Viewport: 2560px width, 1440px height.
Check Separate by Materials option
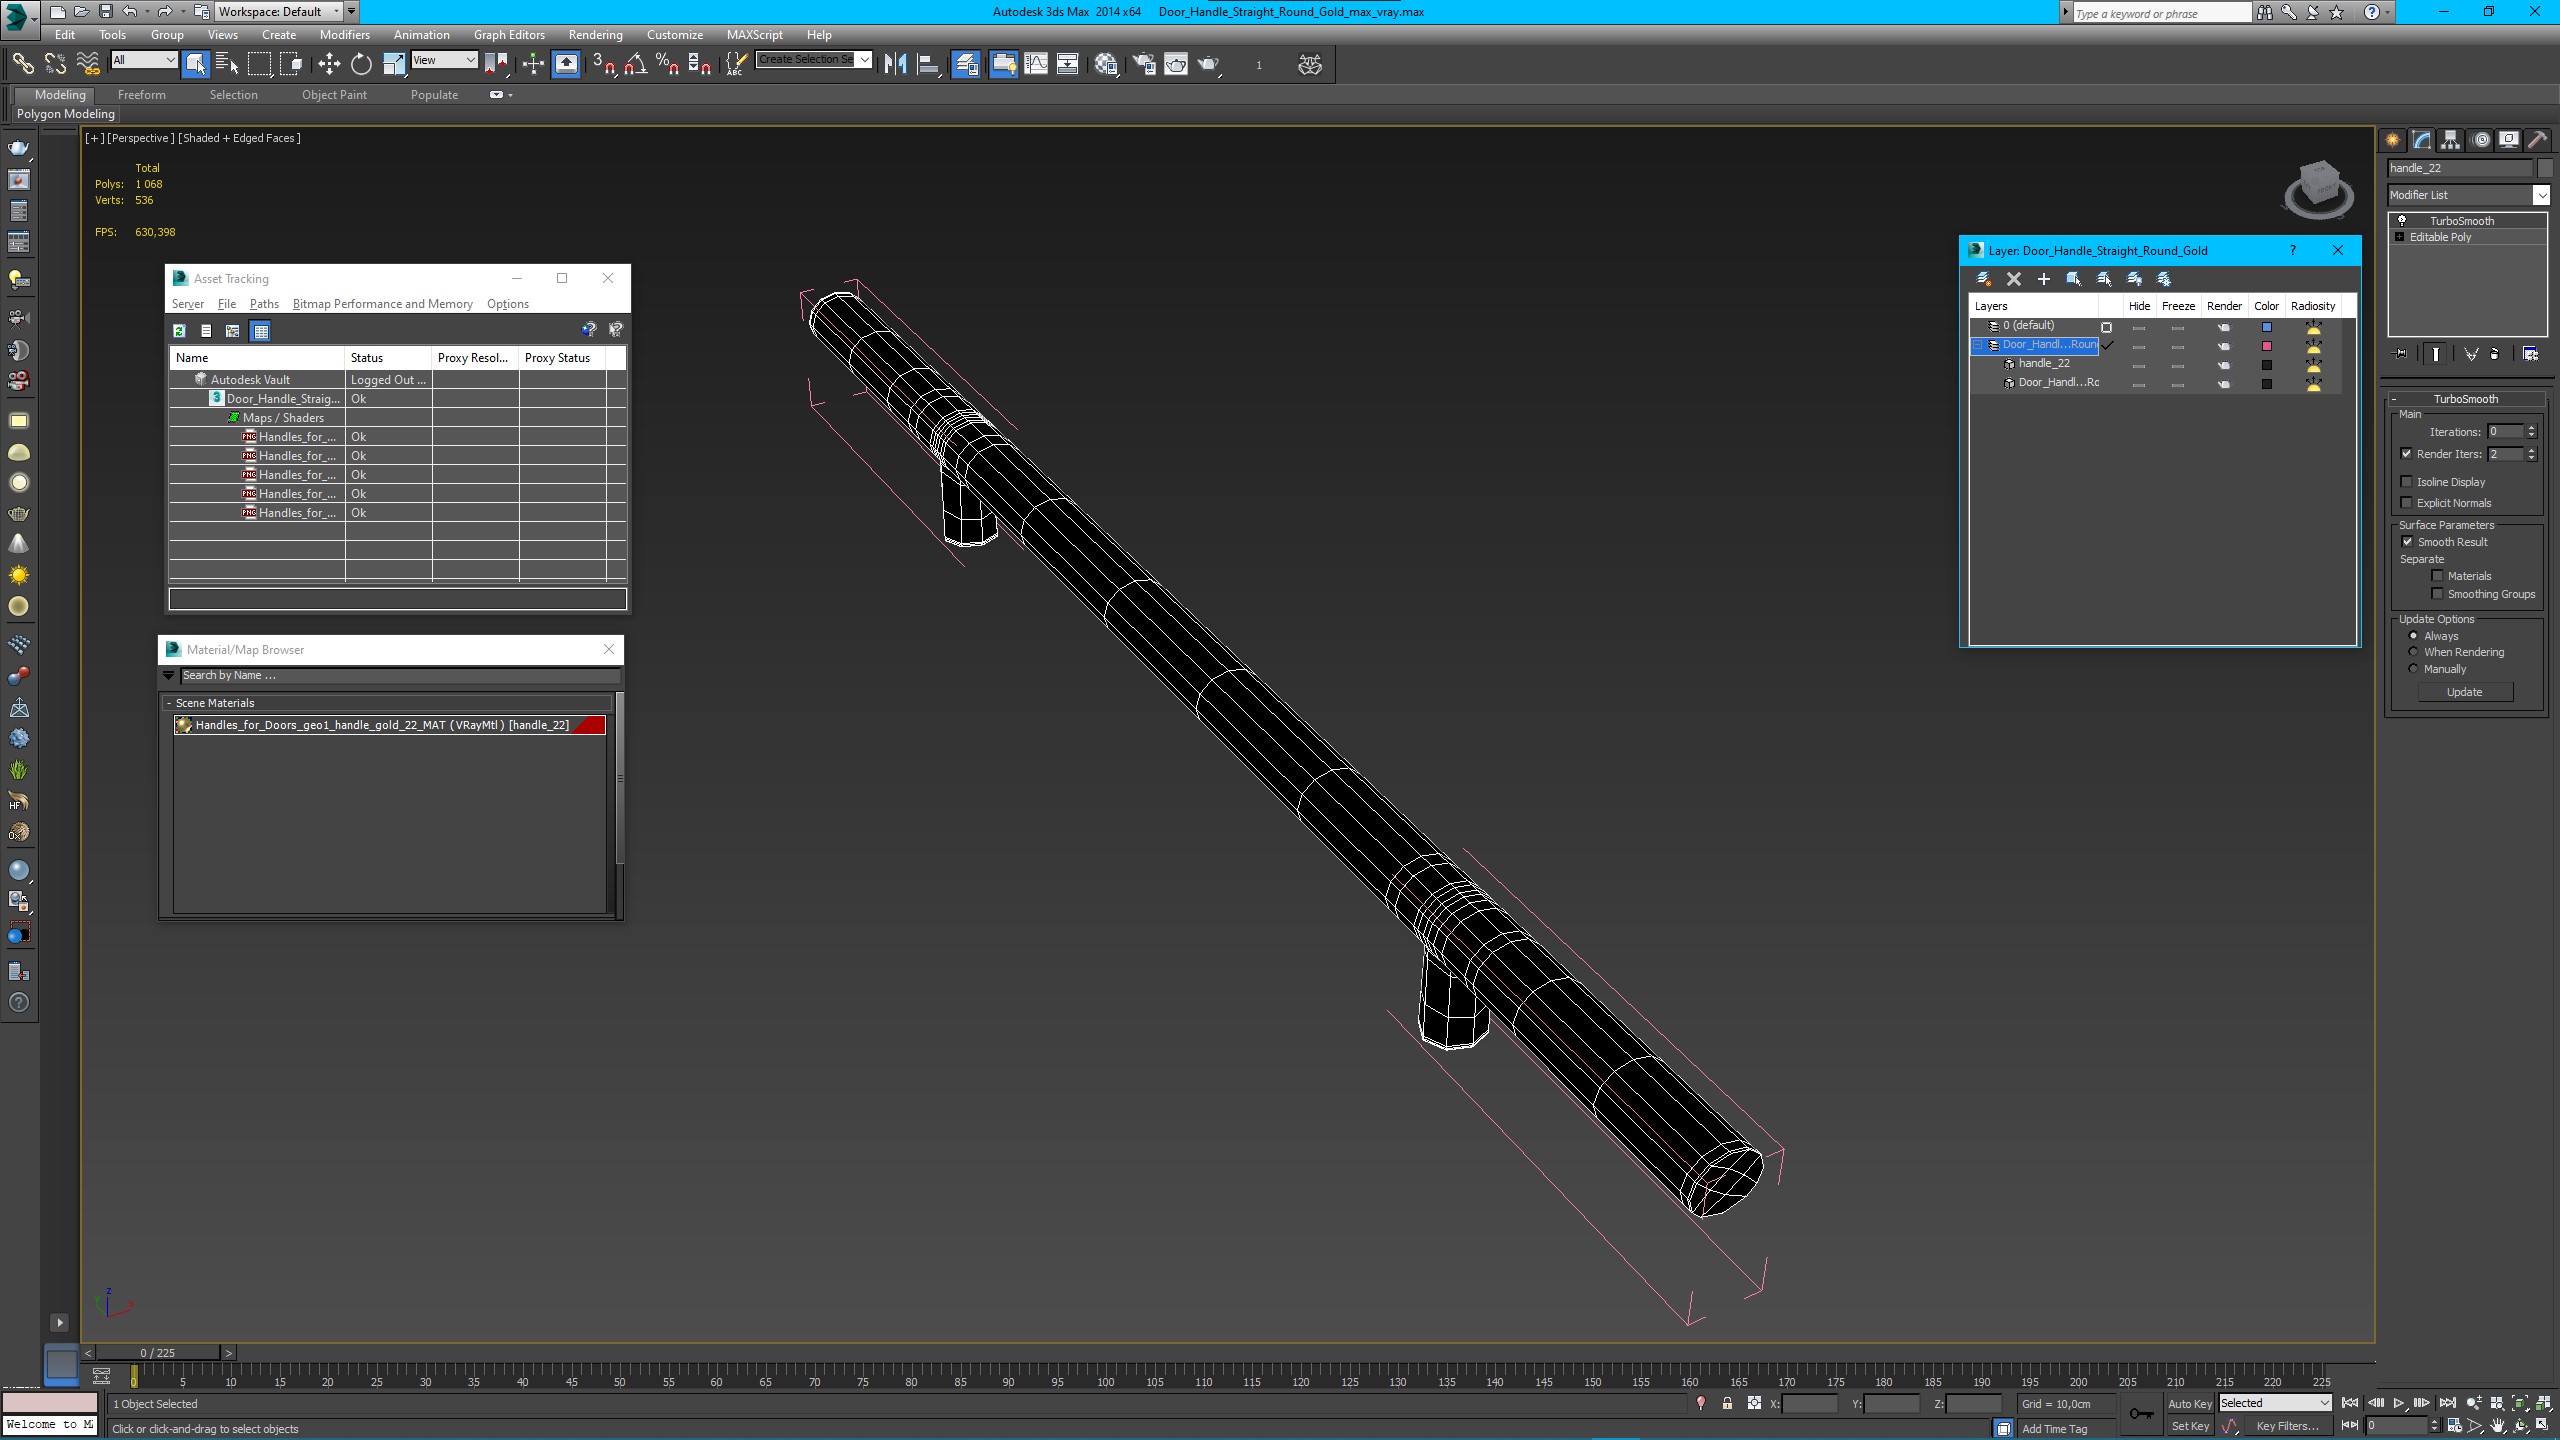pos(2437,576)
